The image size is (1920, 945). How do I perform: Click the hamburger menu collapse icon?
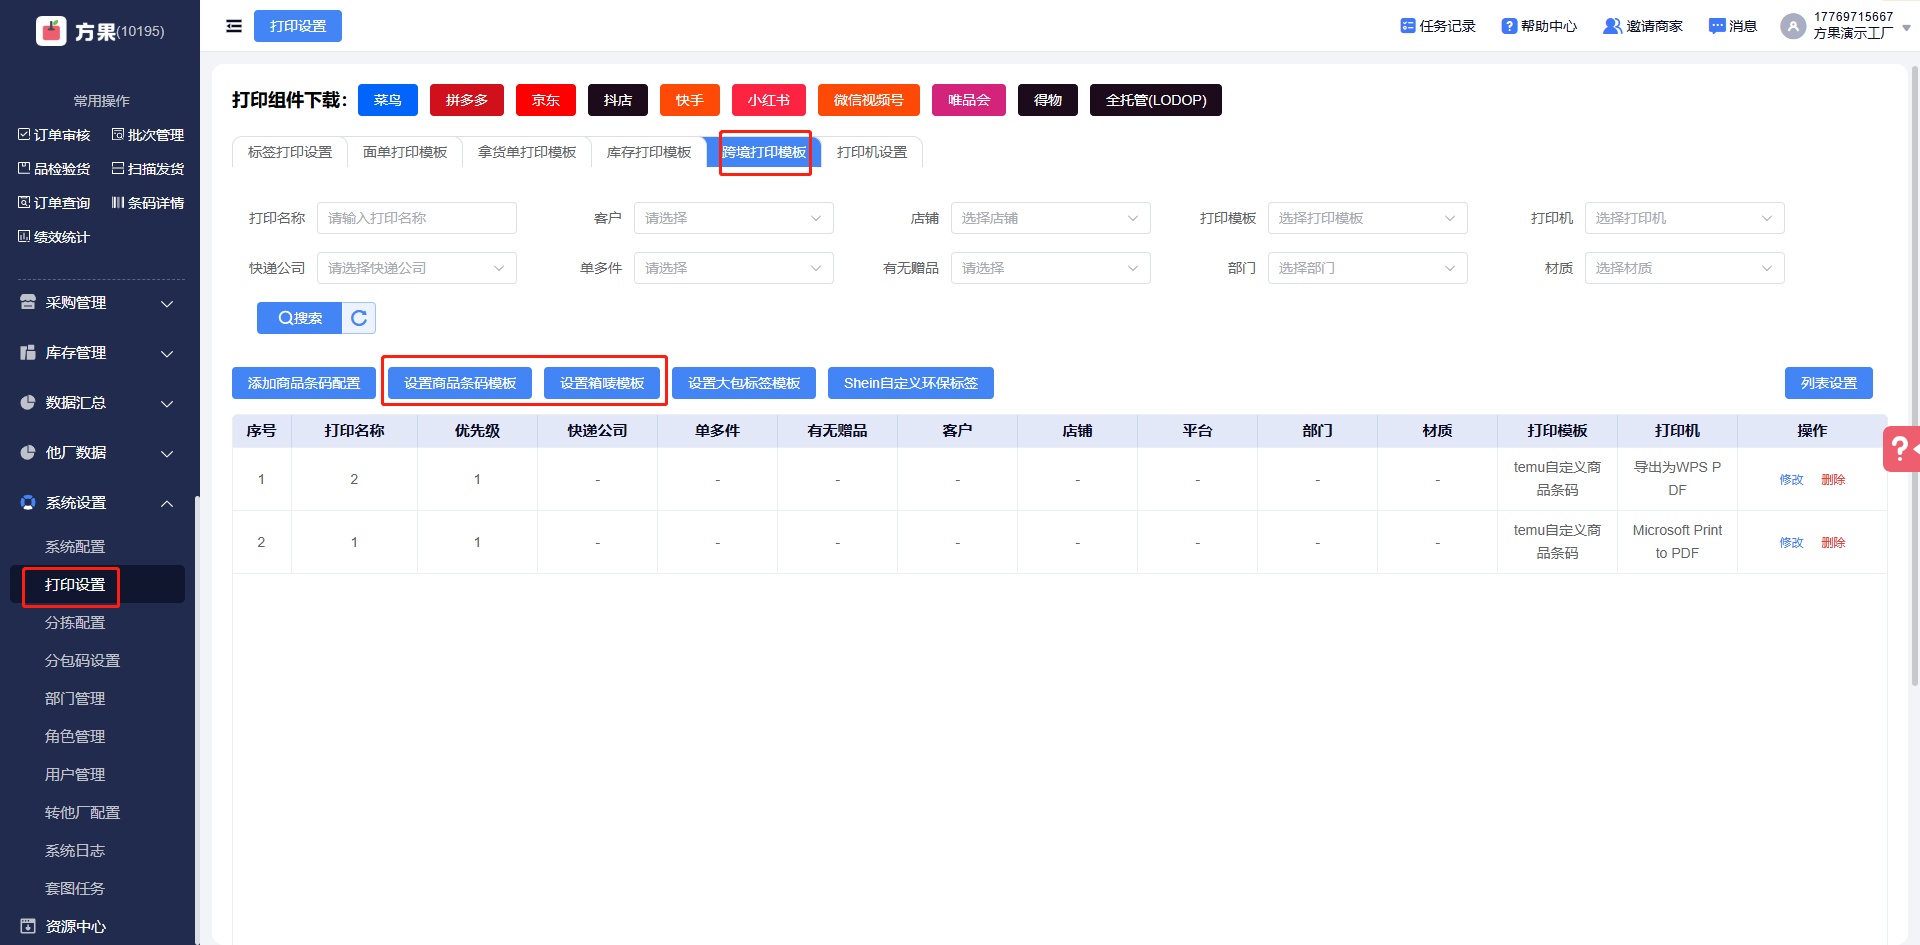pyautogui.click(x=234, y=26)
